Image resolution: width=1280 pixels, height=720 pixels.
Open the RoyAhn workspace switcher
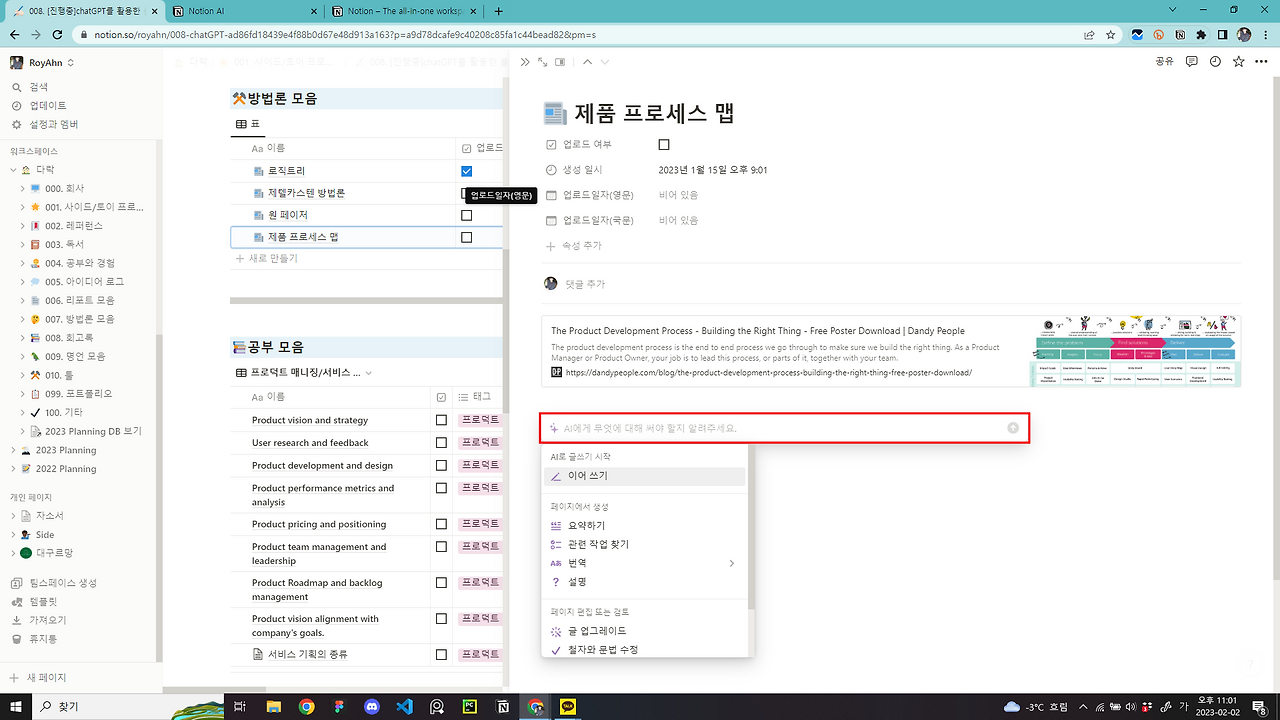click(43, 62)
